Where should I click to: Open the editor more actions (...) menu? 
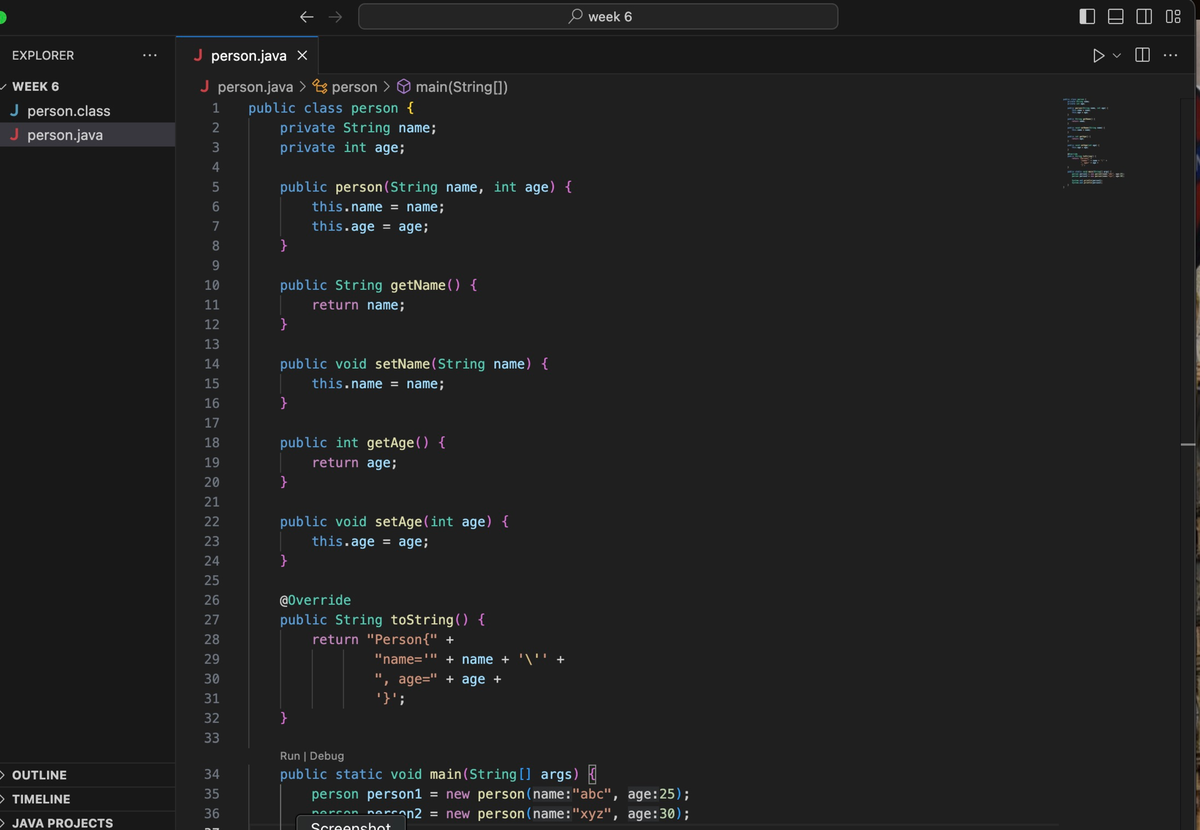tap(1170, 55)
